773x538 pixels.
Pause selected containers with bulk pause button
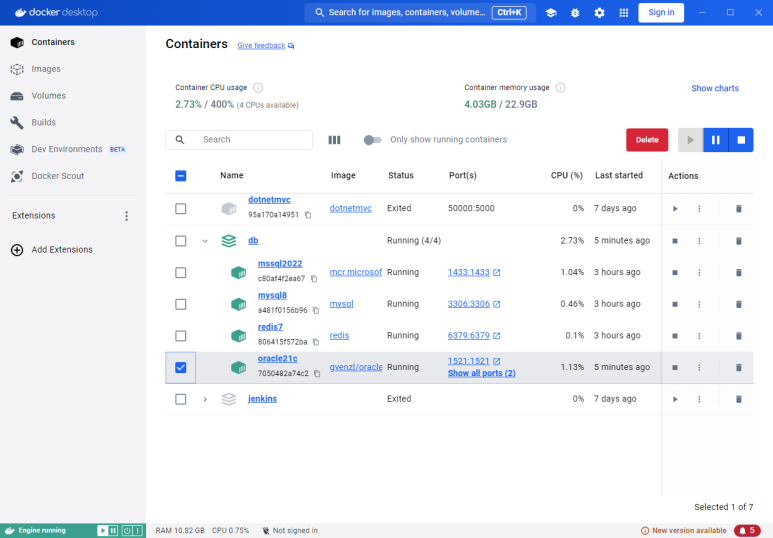(715, 140)
